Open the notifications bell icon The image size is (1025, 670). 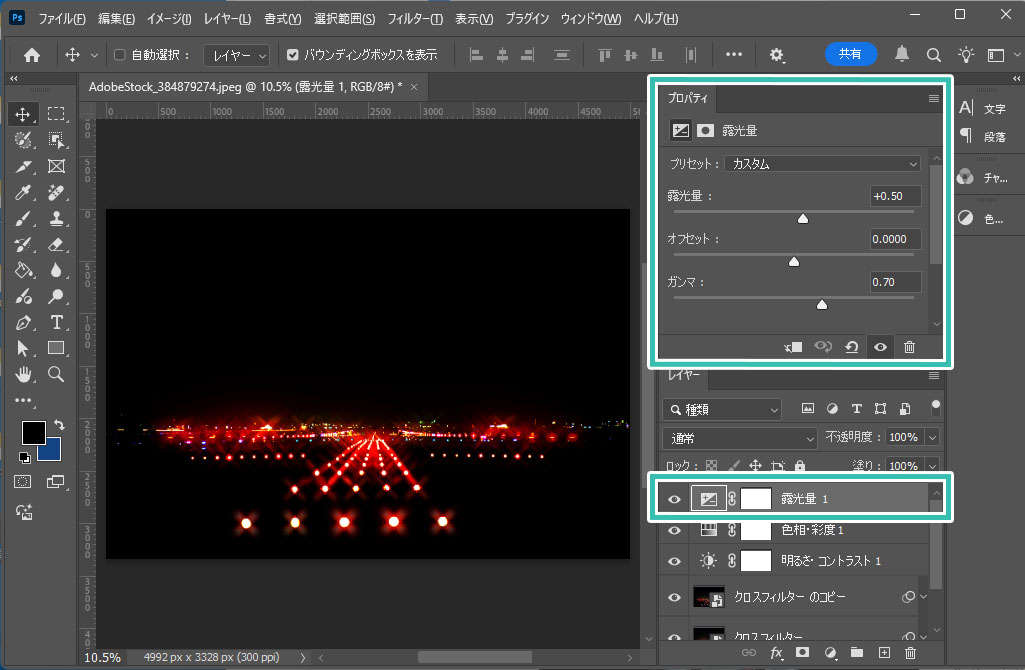(x=902, y=55)
